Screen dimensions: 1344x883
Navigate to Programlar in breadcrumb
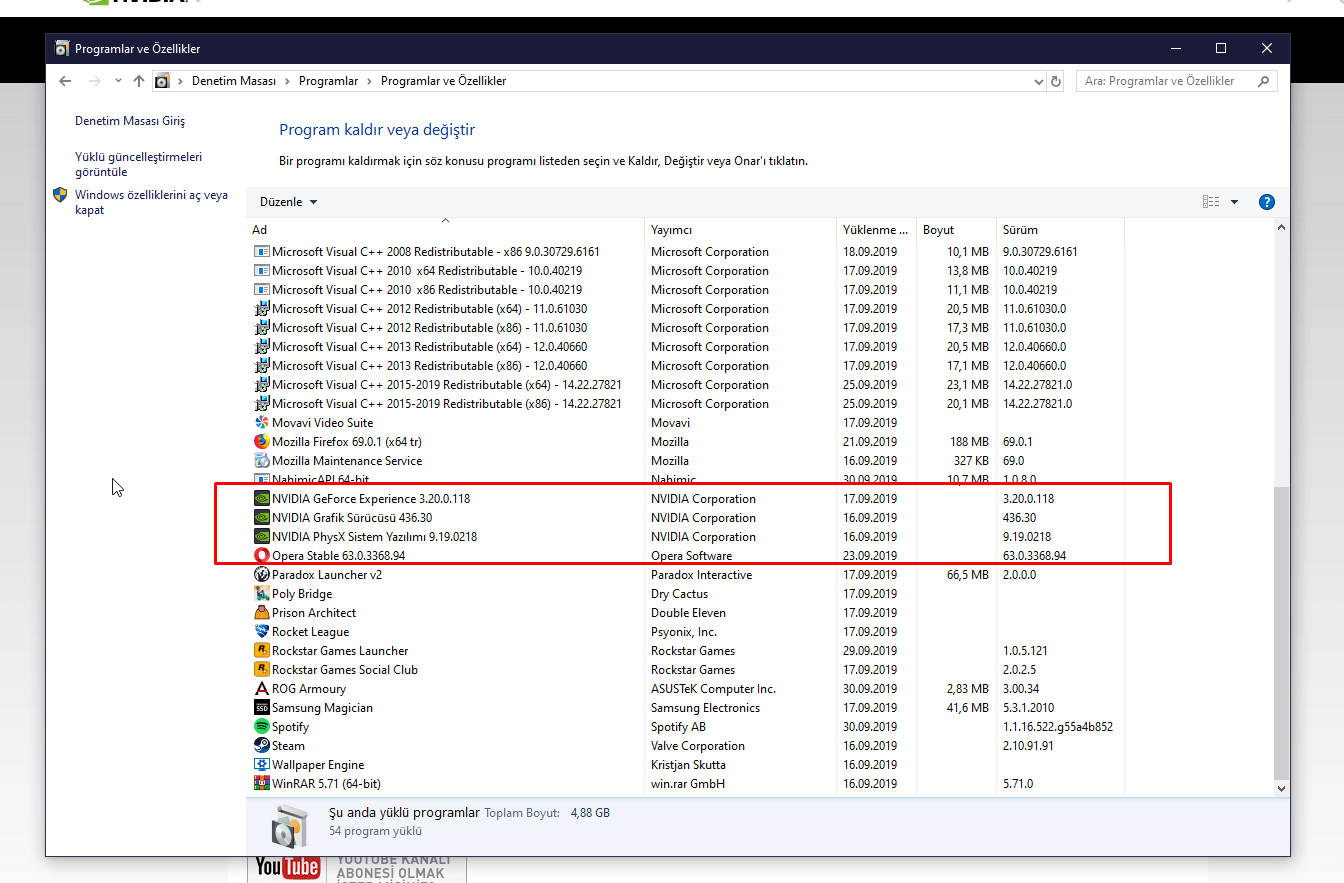(328, 81)
